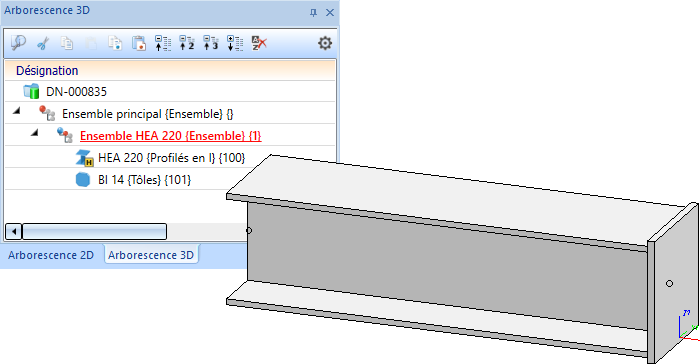The image size is (700, 364).
Task: Collapse the Ensemble principal node
Action: tap(17, 110)
